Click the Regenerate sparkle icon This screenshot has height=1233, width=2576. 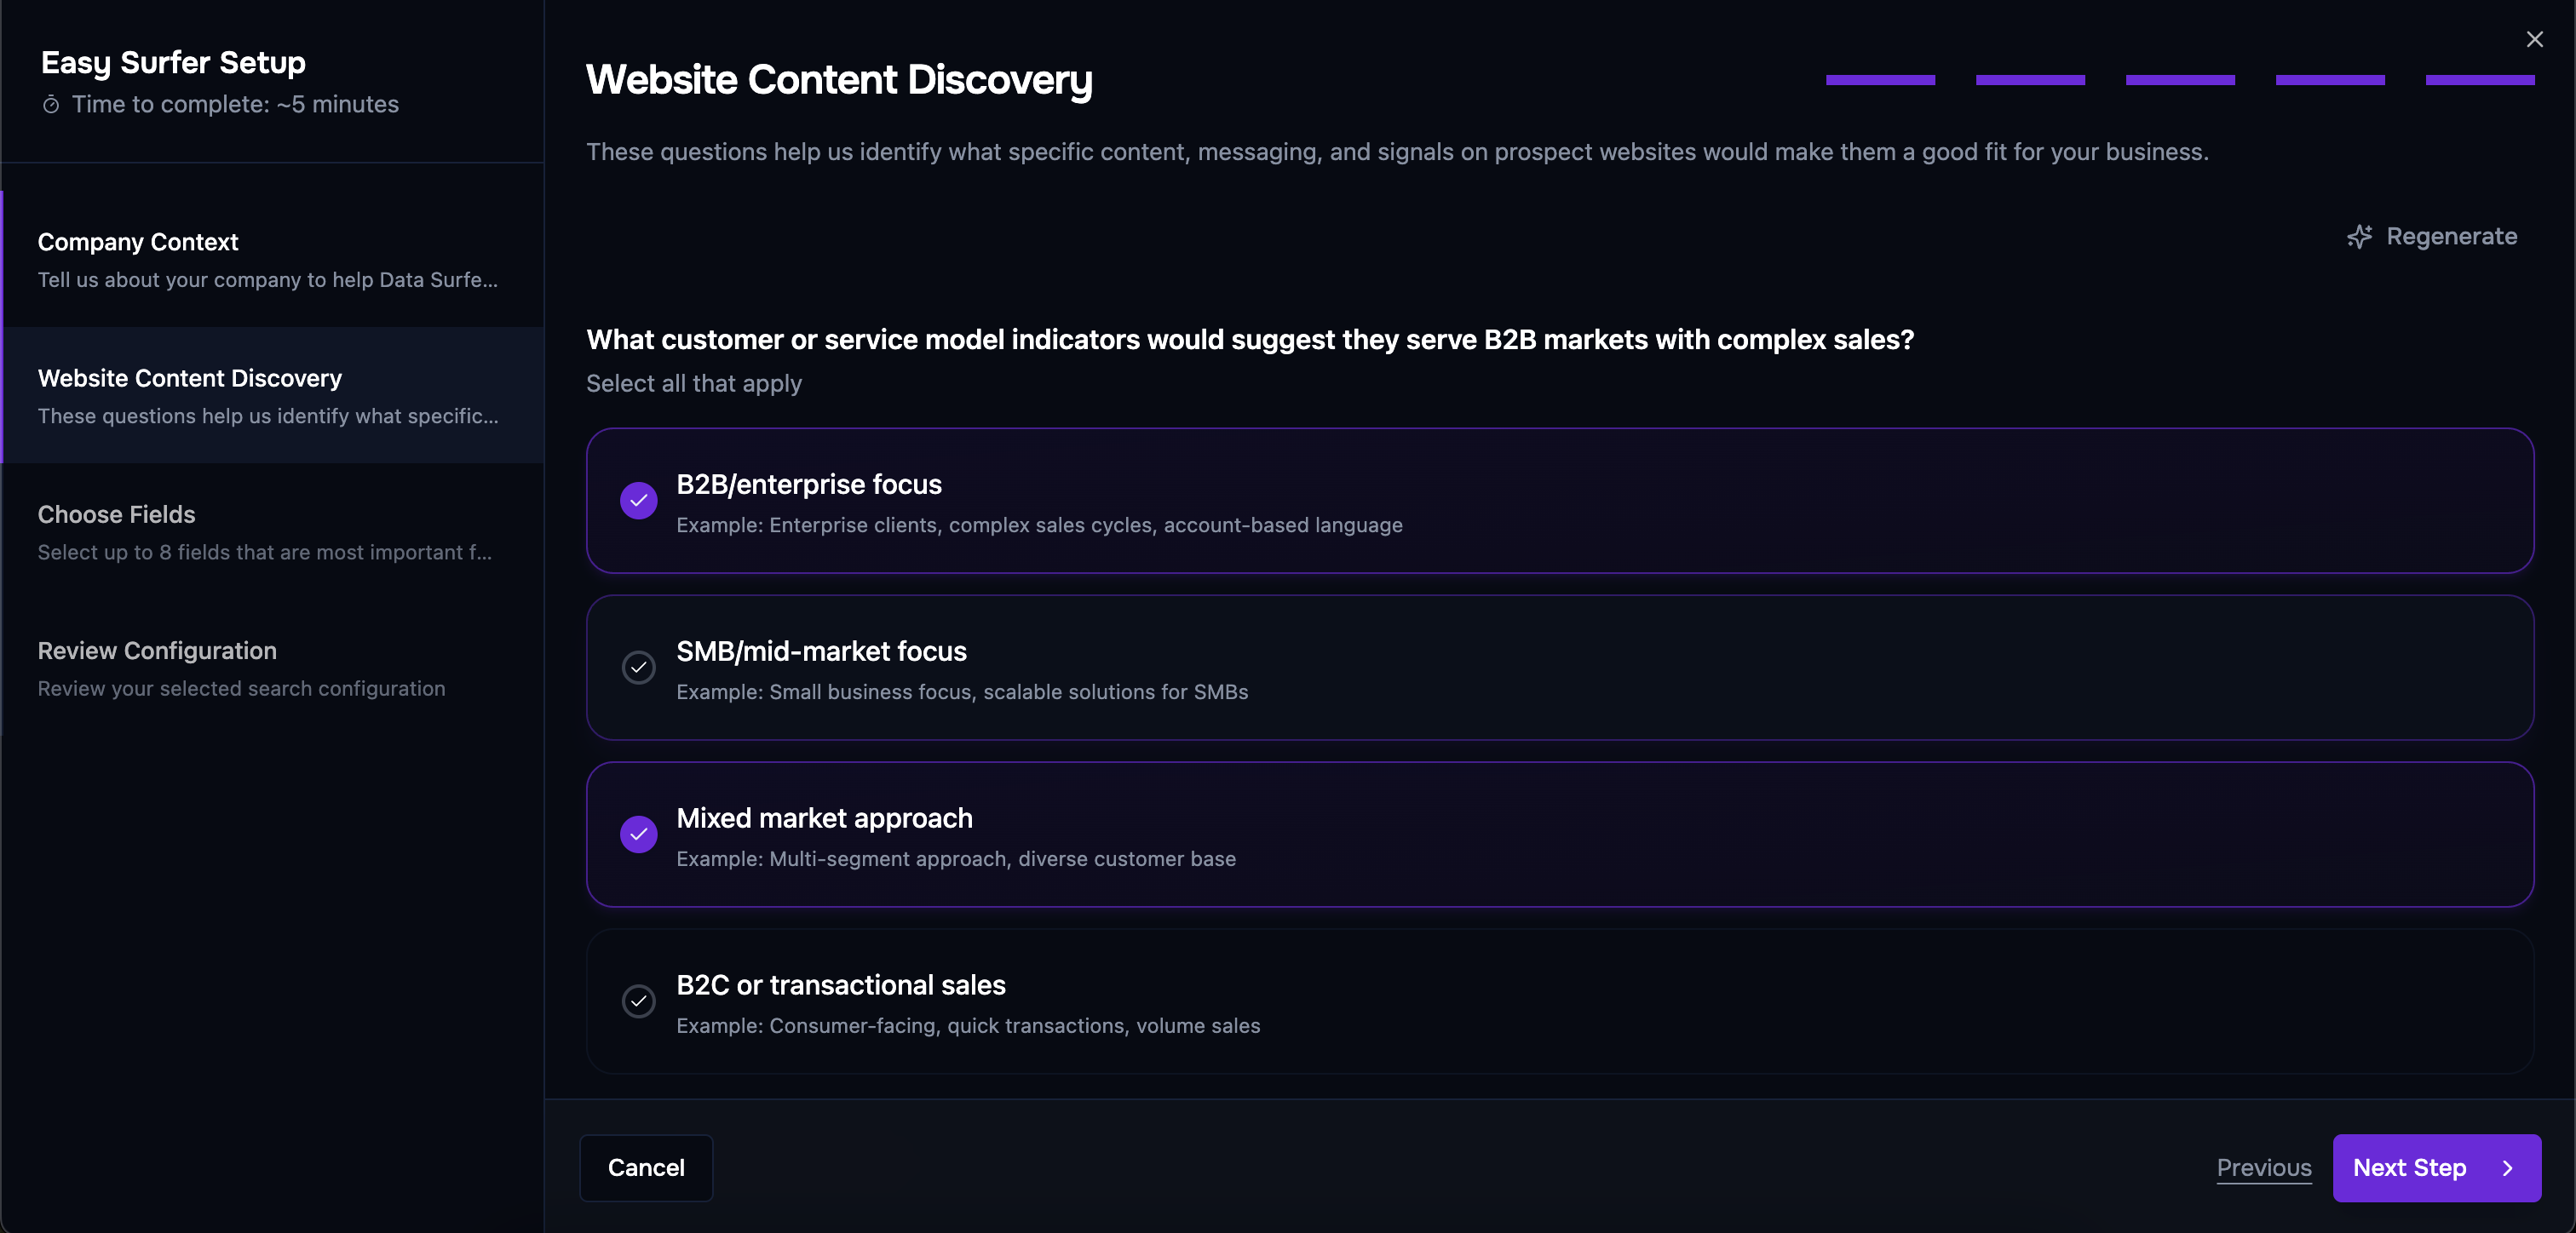pos(2359,237)
